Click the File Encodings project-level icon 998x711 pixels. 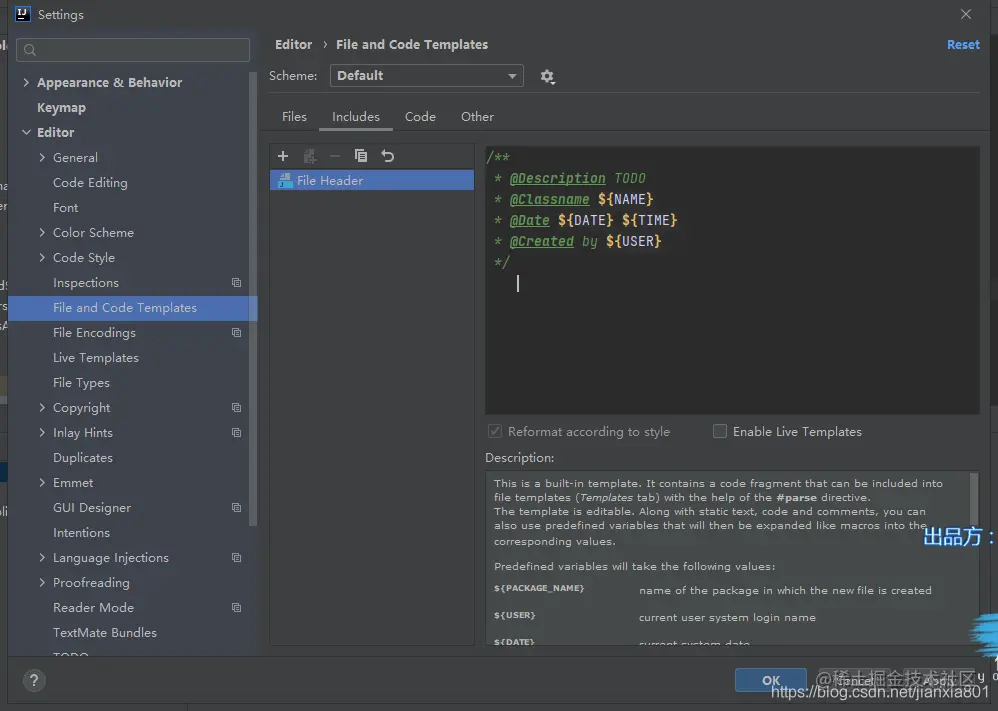tap(236, 333)
